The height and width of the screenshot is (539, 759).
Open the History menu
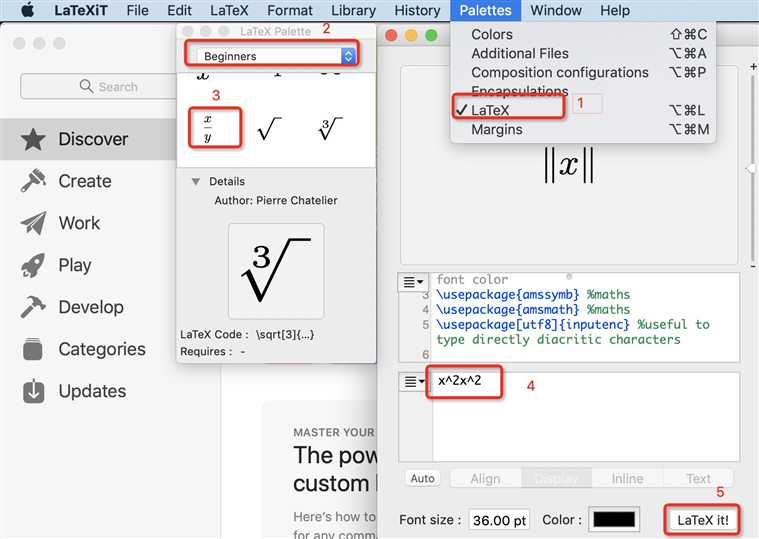[417, 10]
